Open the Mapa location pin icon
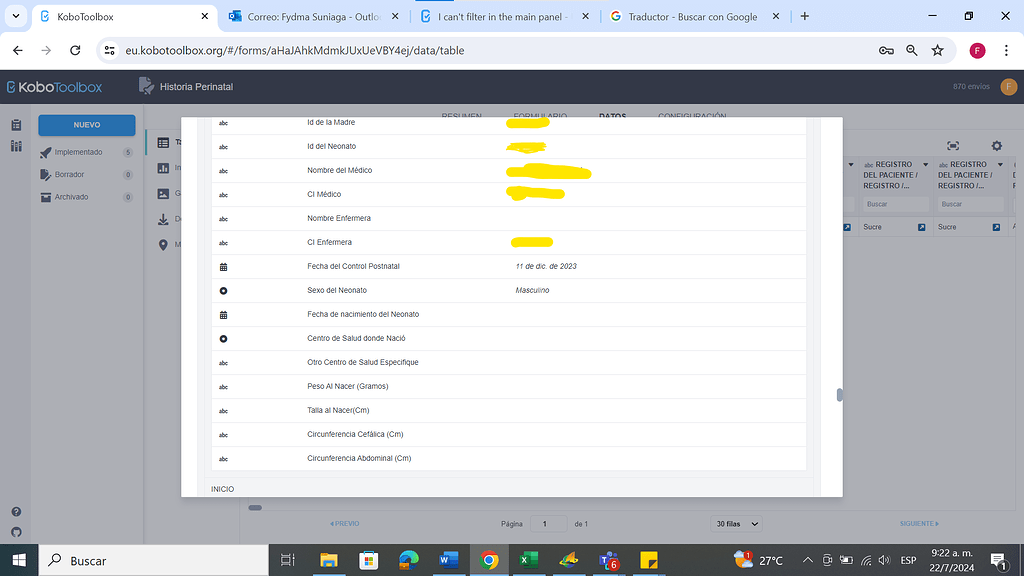 [x=163, y=243]
